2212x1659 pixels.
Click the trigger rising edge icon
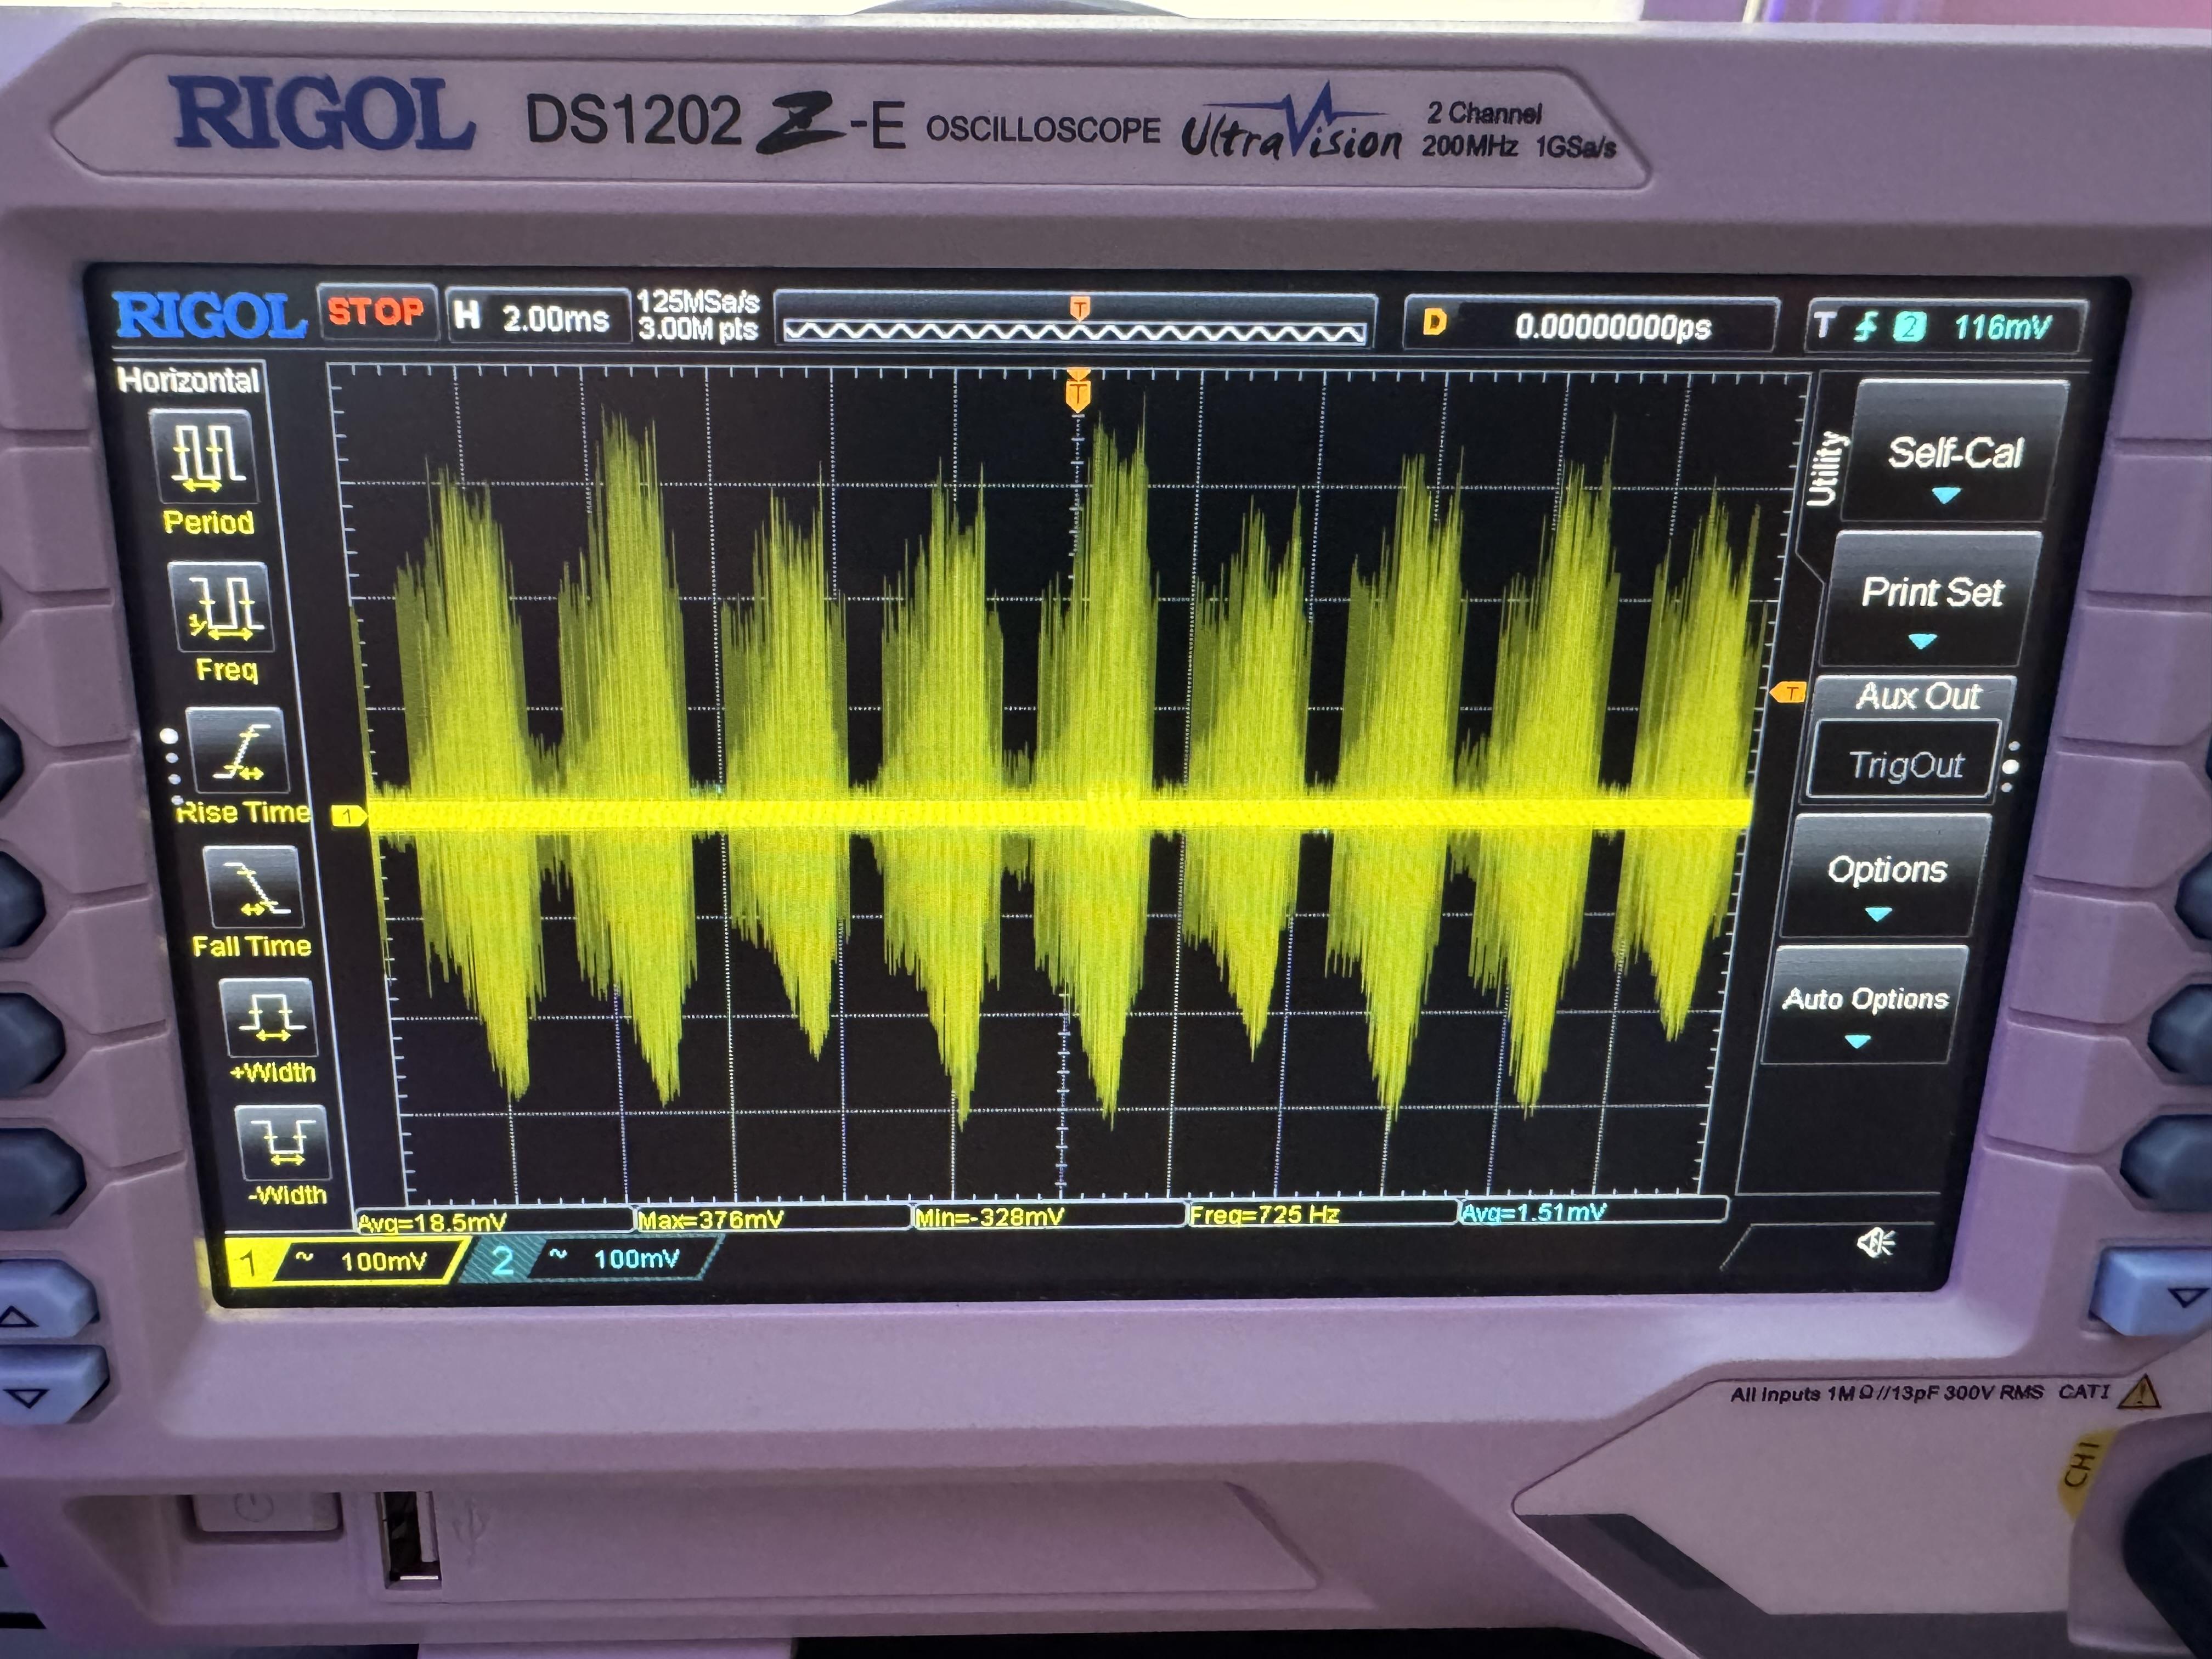(1866, 327)
